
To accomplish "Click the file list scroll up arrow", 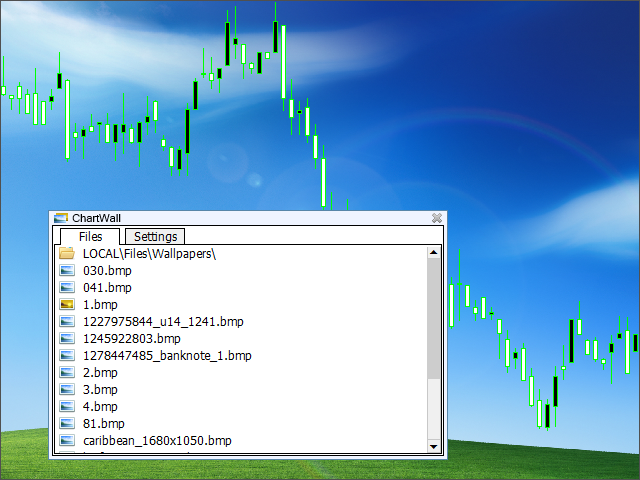I will 433,252.
